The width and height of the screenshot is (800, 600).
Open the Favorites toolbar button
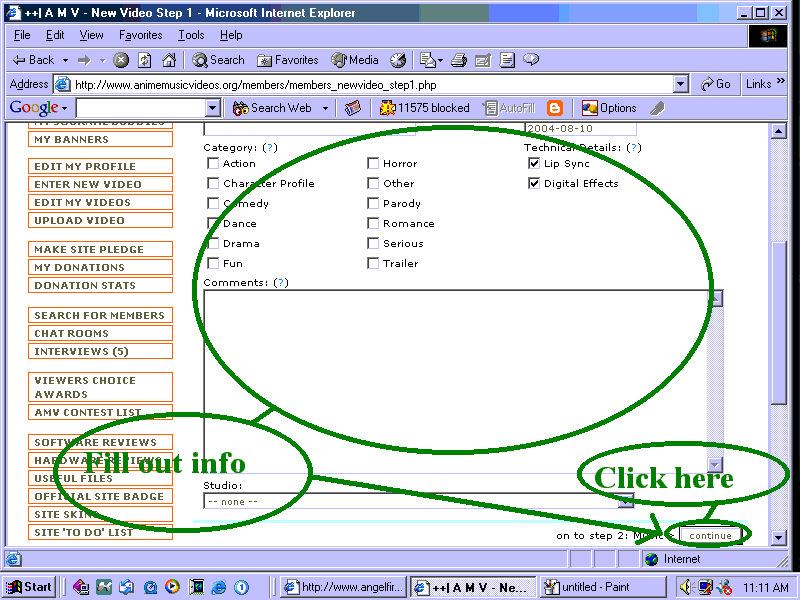288,60
